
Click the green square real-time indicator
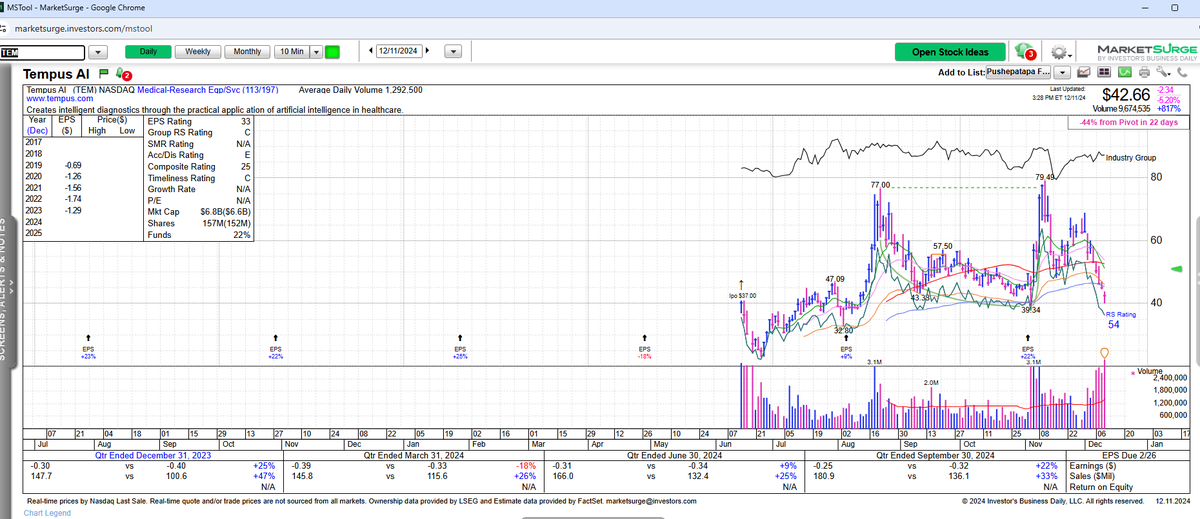pyautogui.click(x=333, y=52)
